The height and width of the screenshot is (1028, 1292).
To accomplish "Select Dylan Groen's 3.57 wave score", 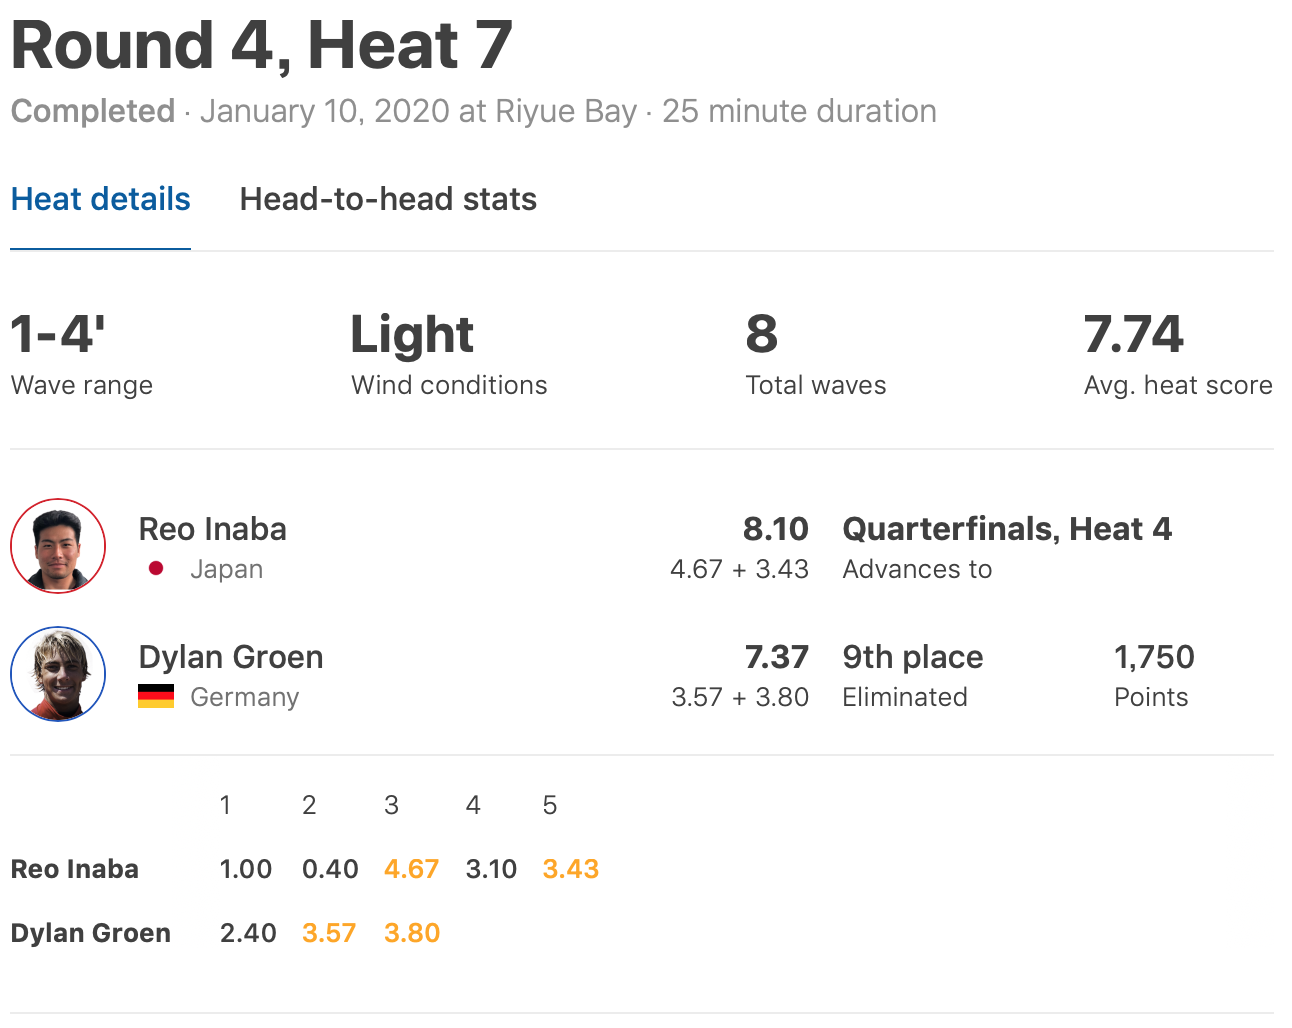I will click(x=329, y=933).
